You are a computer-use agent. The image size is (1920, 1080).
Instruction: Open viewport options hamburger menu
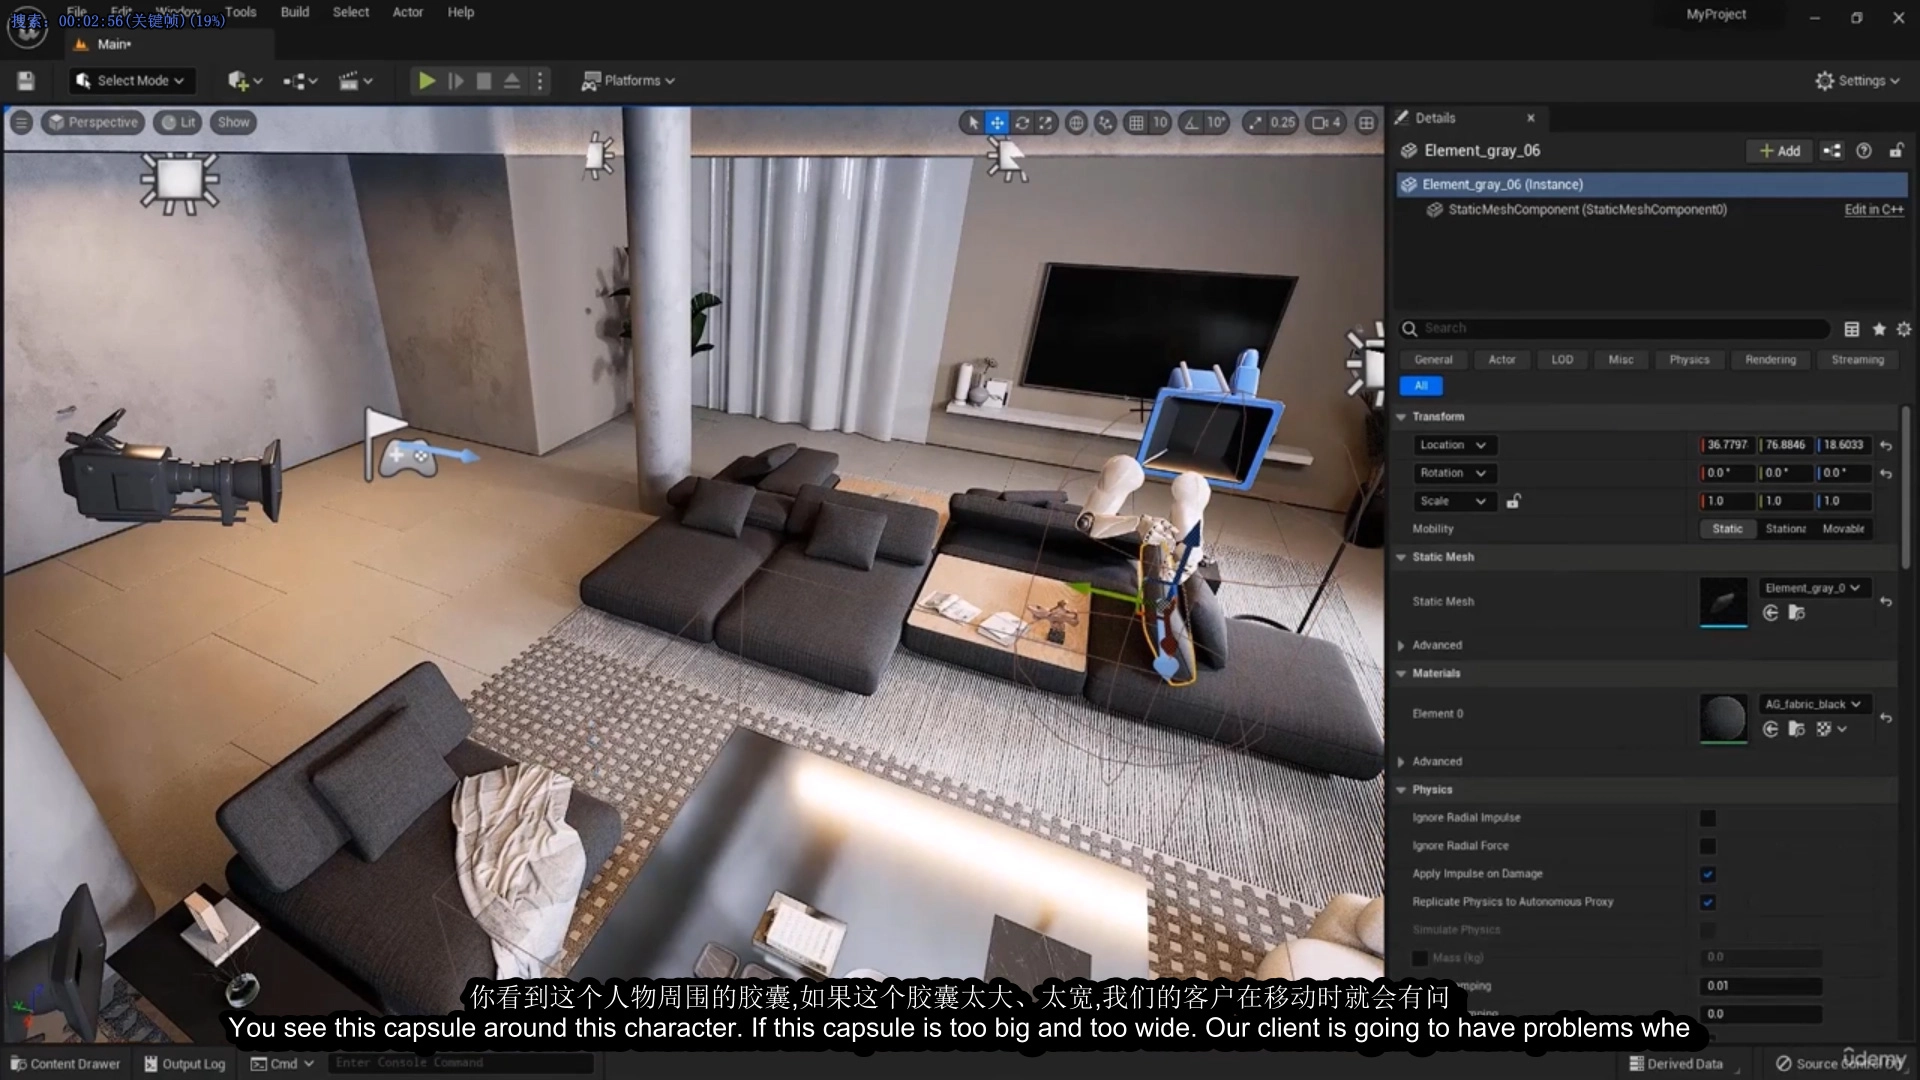[22, 122]
